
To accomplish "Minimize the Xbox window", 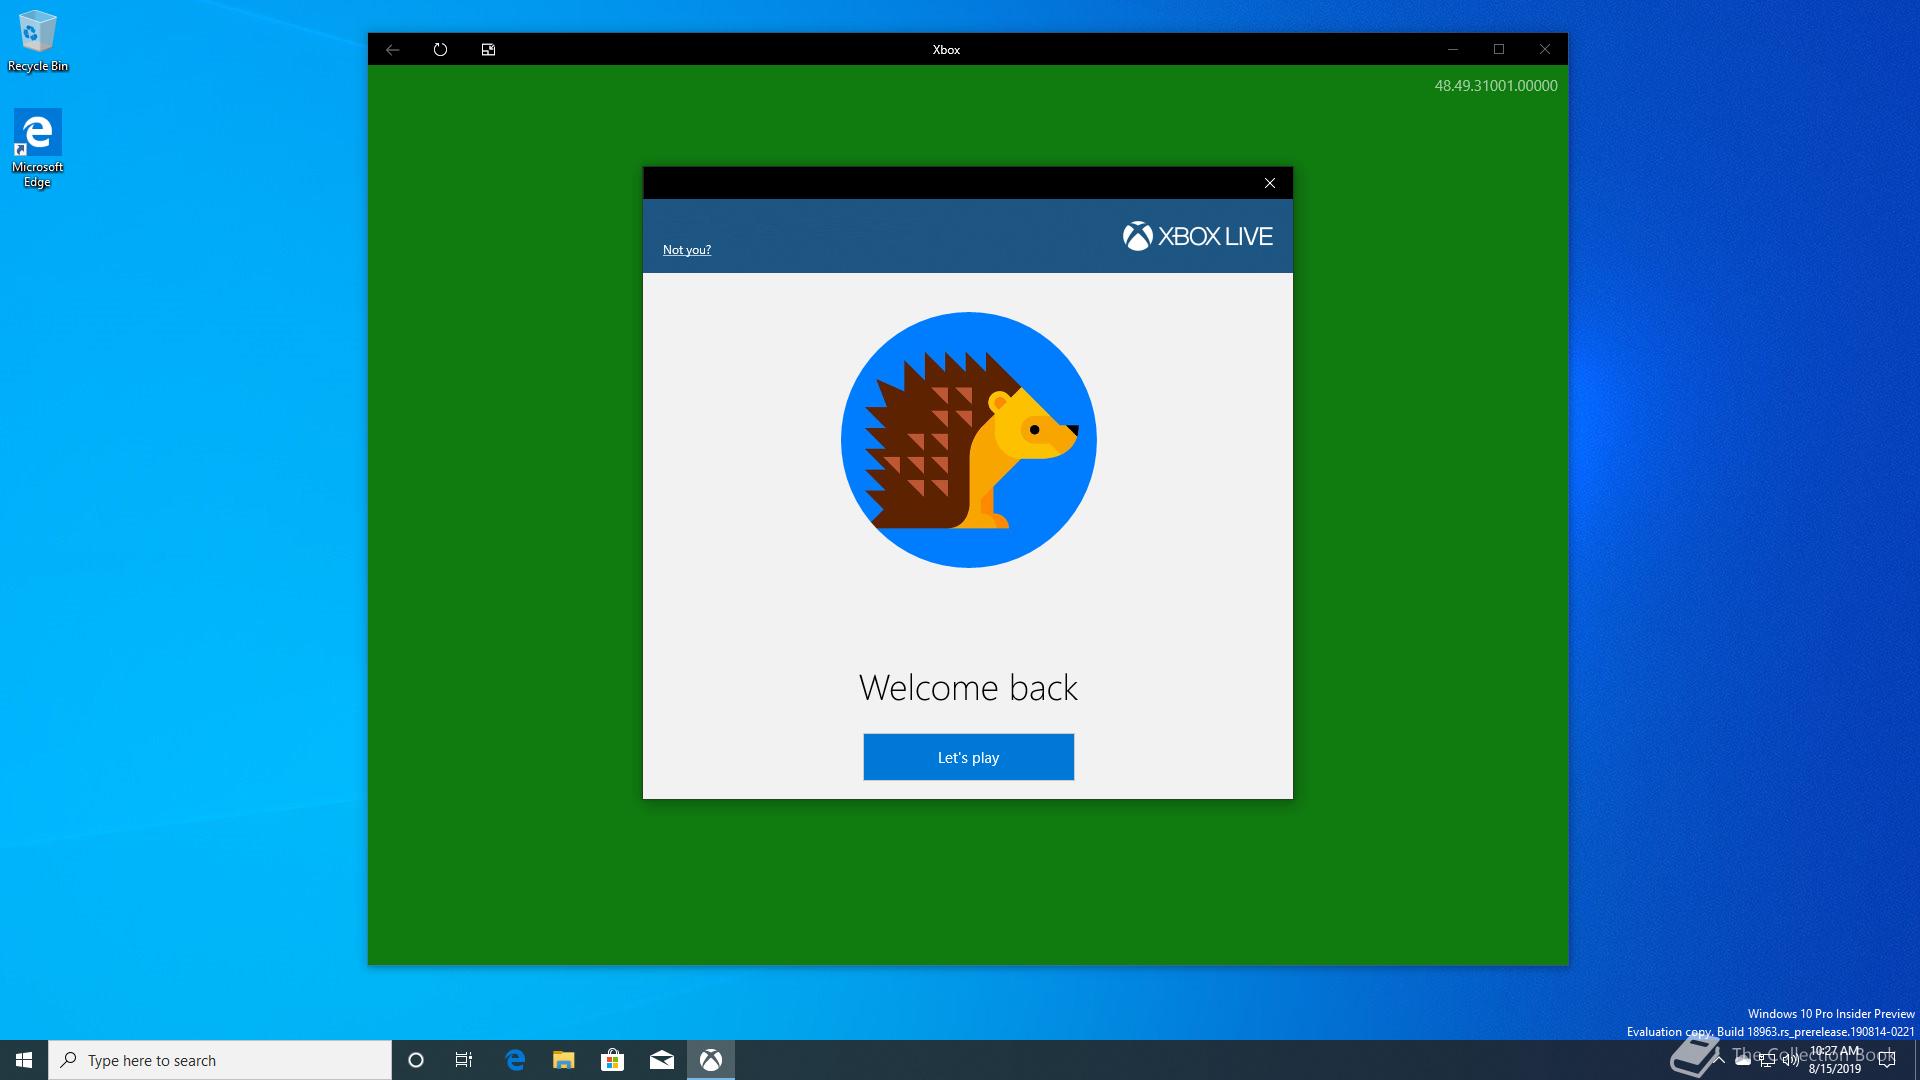I will point(1453,49).
